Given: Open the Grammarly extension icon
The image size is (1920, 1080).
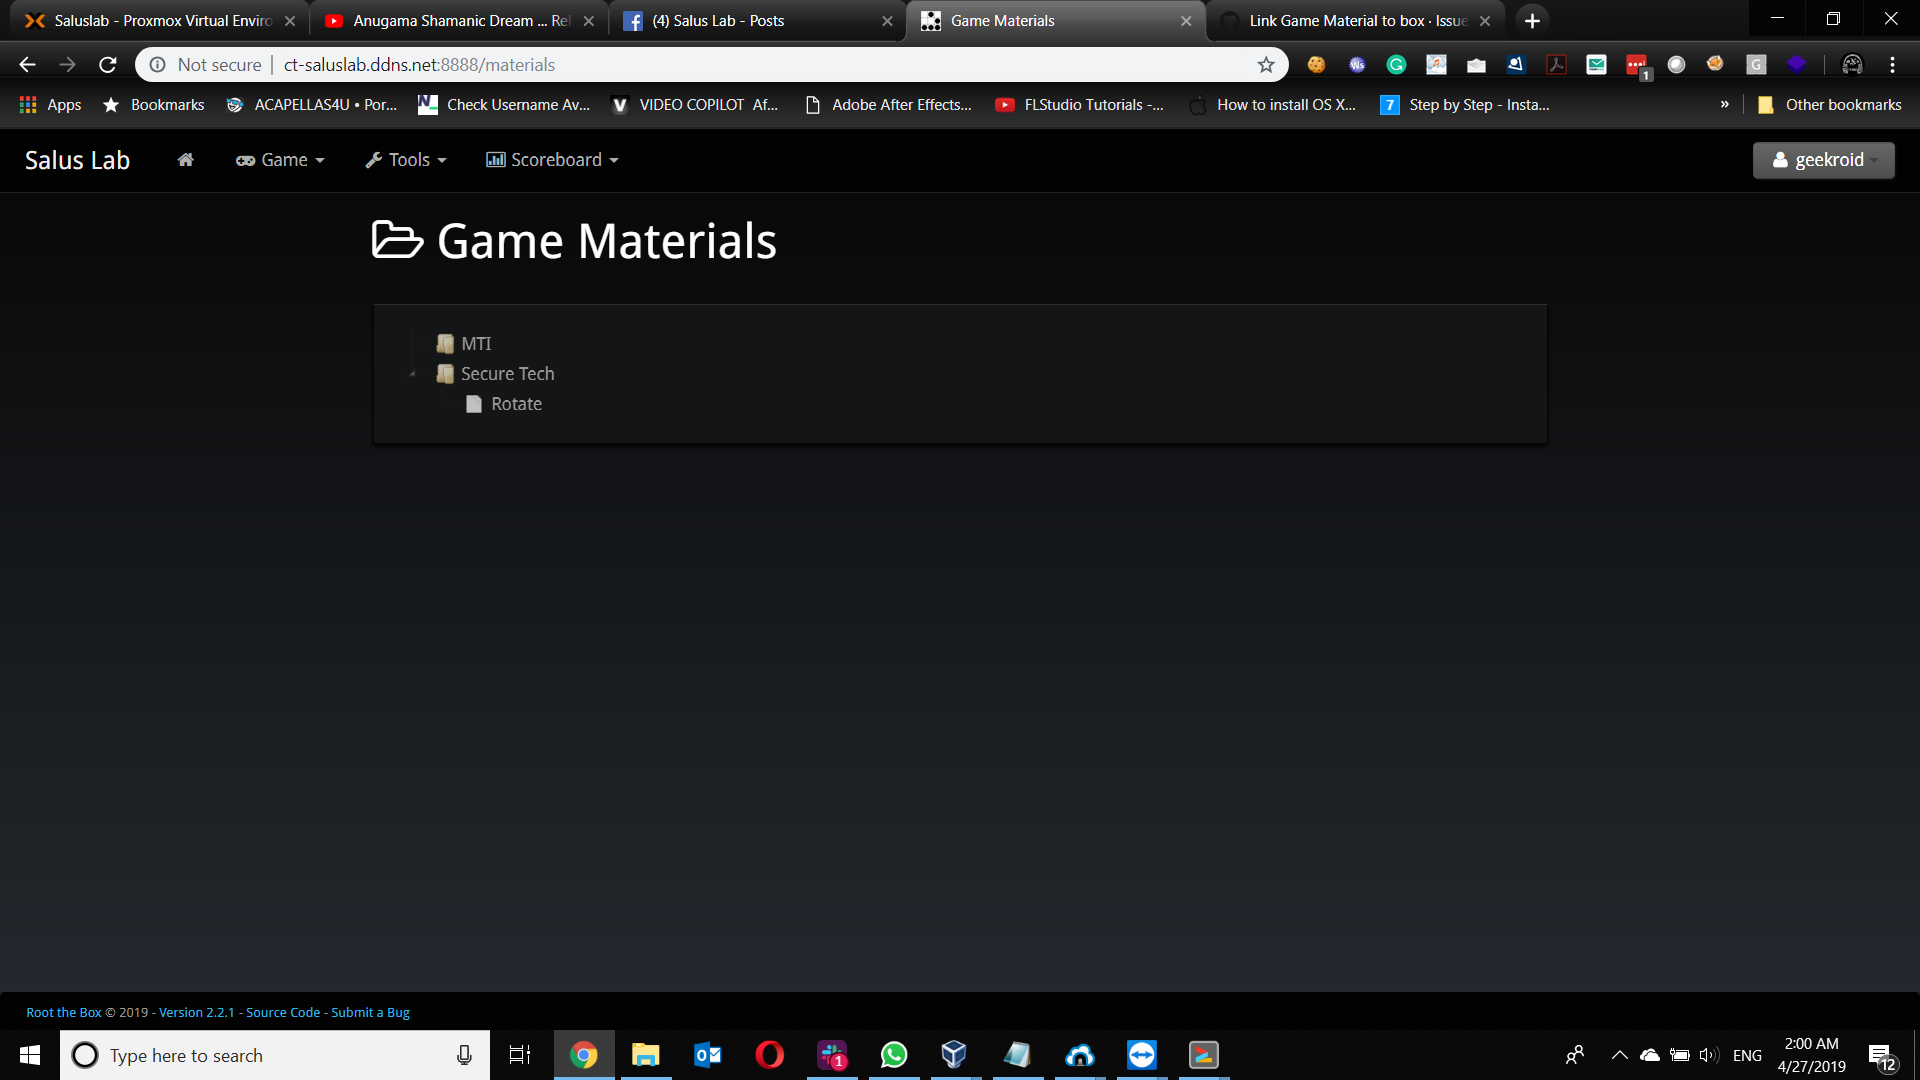Looking at the screenshot, I should (1396, 64).
